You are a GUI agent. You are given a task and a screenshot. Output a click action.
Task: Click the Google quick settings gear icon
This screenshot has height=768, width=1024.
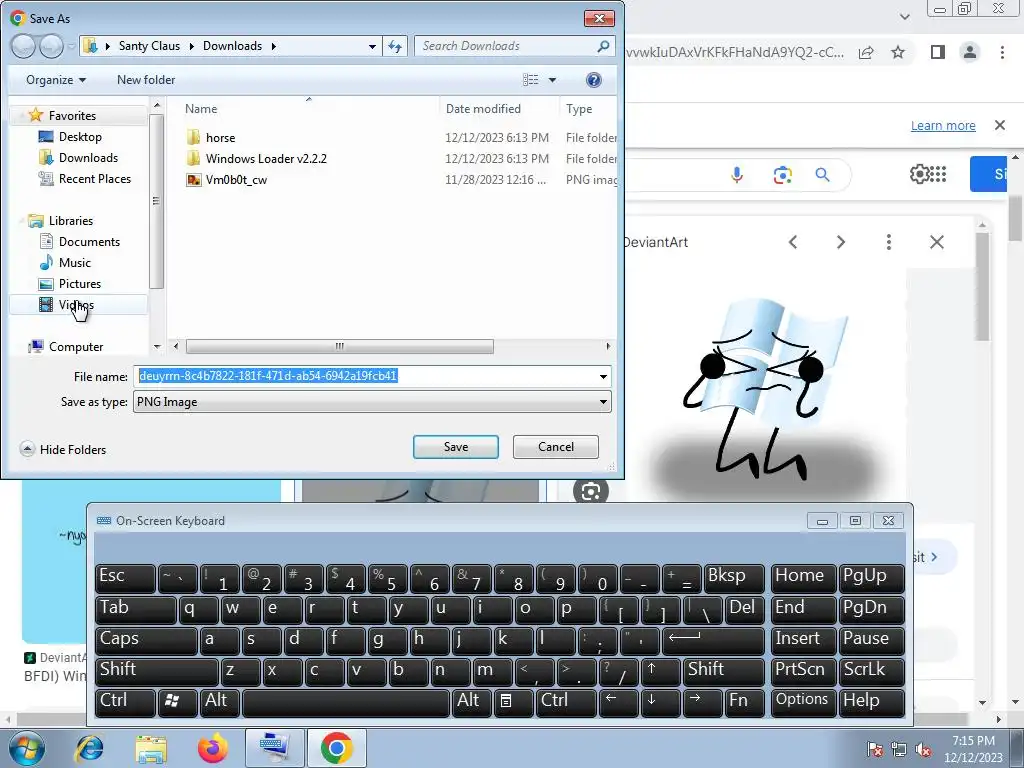[918, 174]
